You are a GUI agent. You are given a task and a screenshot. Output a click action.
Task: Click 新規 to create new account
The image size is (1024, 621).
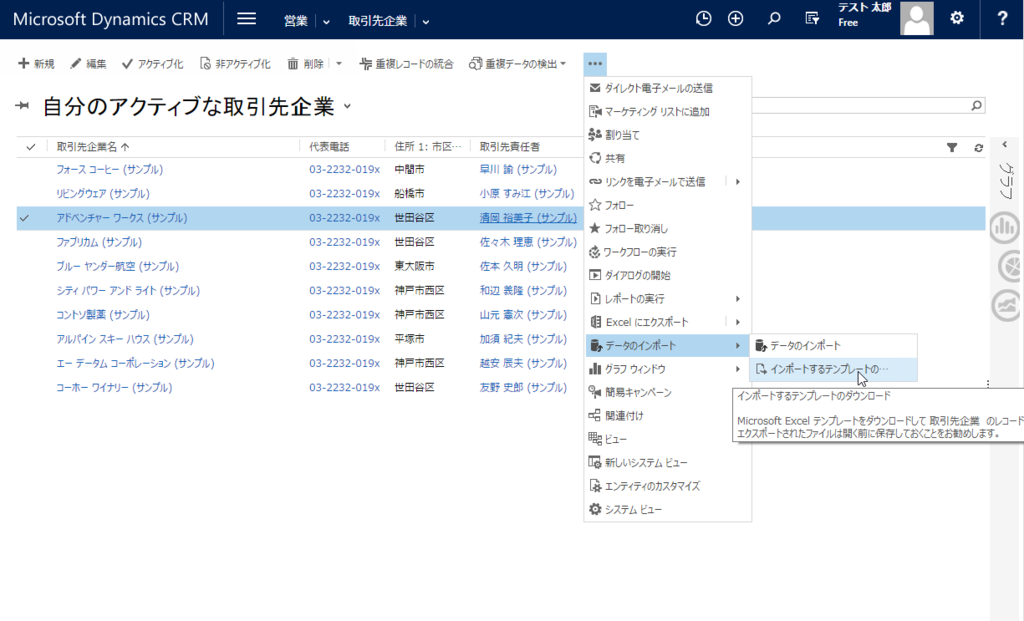(36, 63)
